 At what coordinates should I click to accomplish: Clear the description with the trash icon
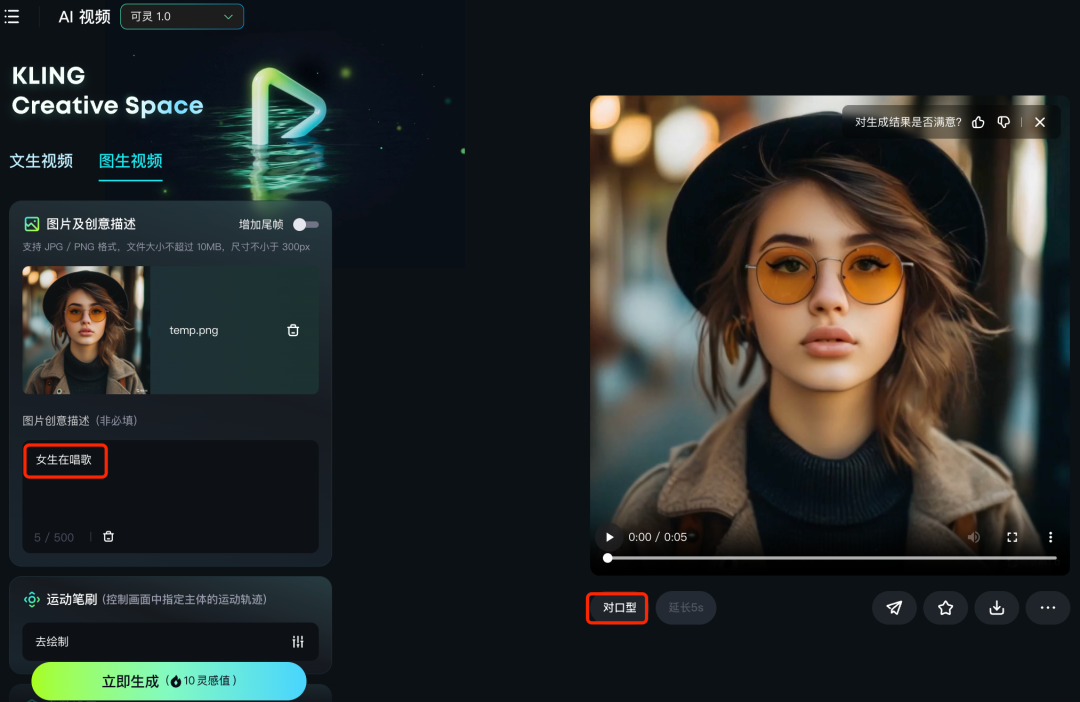pos(108,537)
